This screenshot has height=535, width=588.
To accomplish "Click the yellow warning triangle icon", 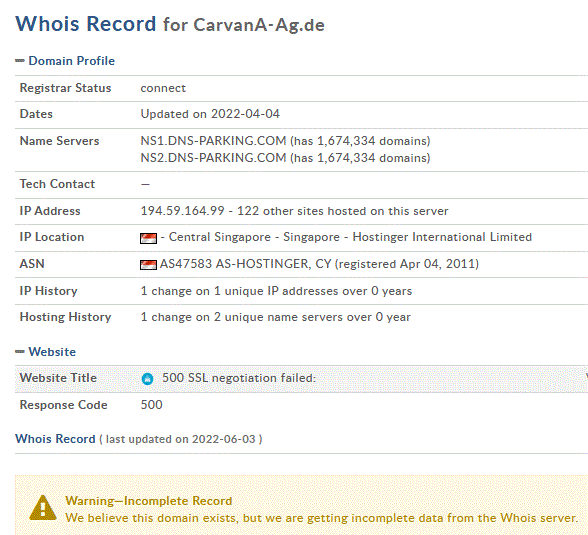I will [x=43, y=508].
